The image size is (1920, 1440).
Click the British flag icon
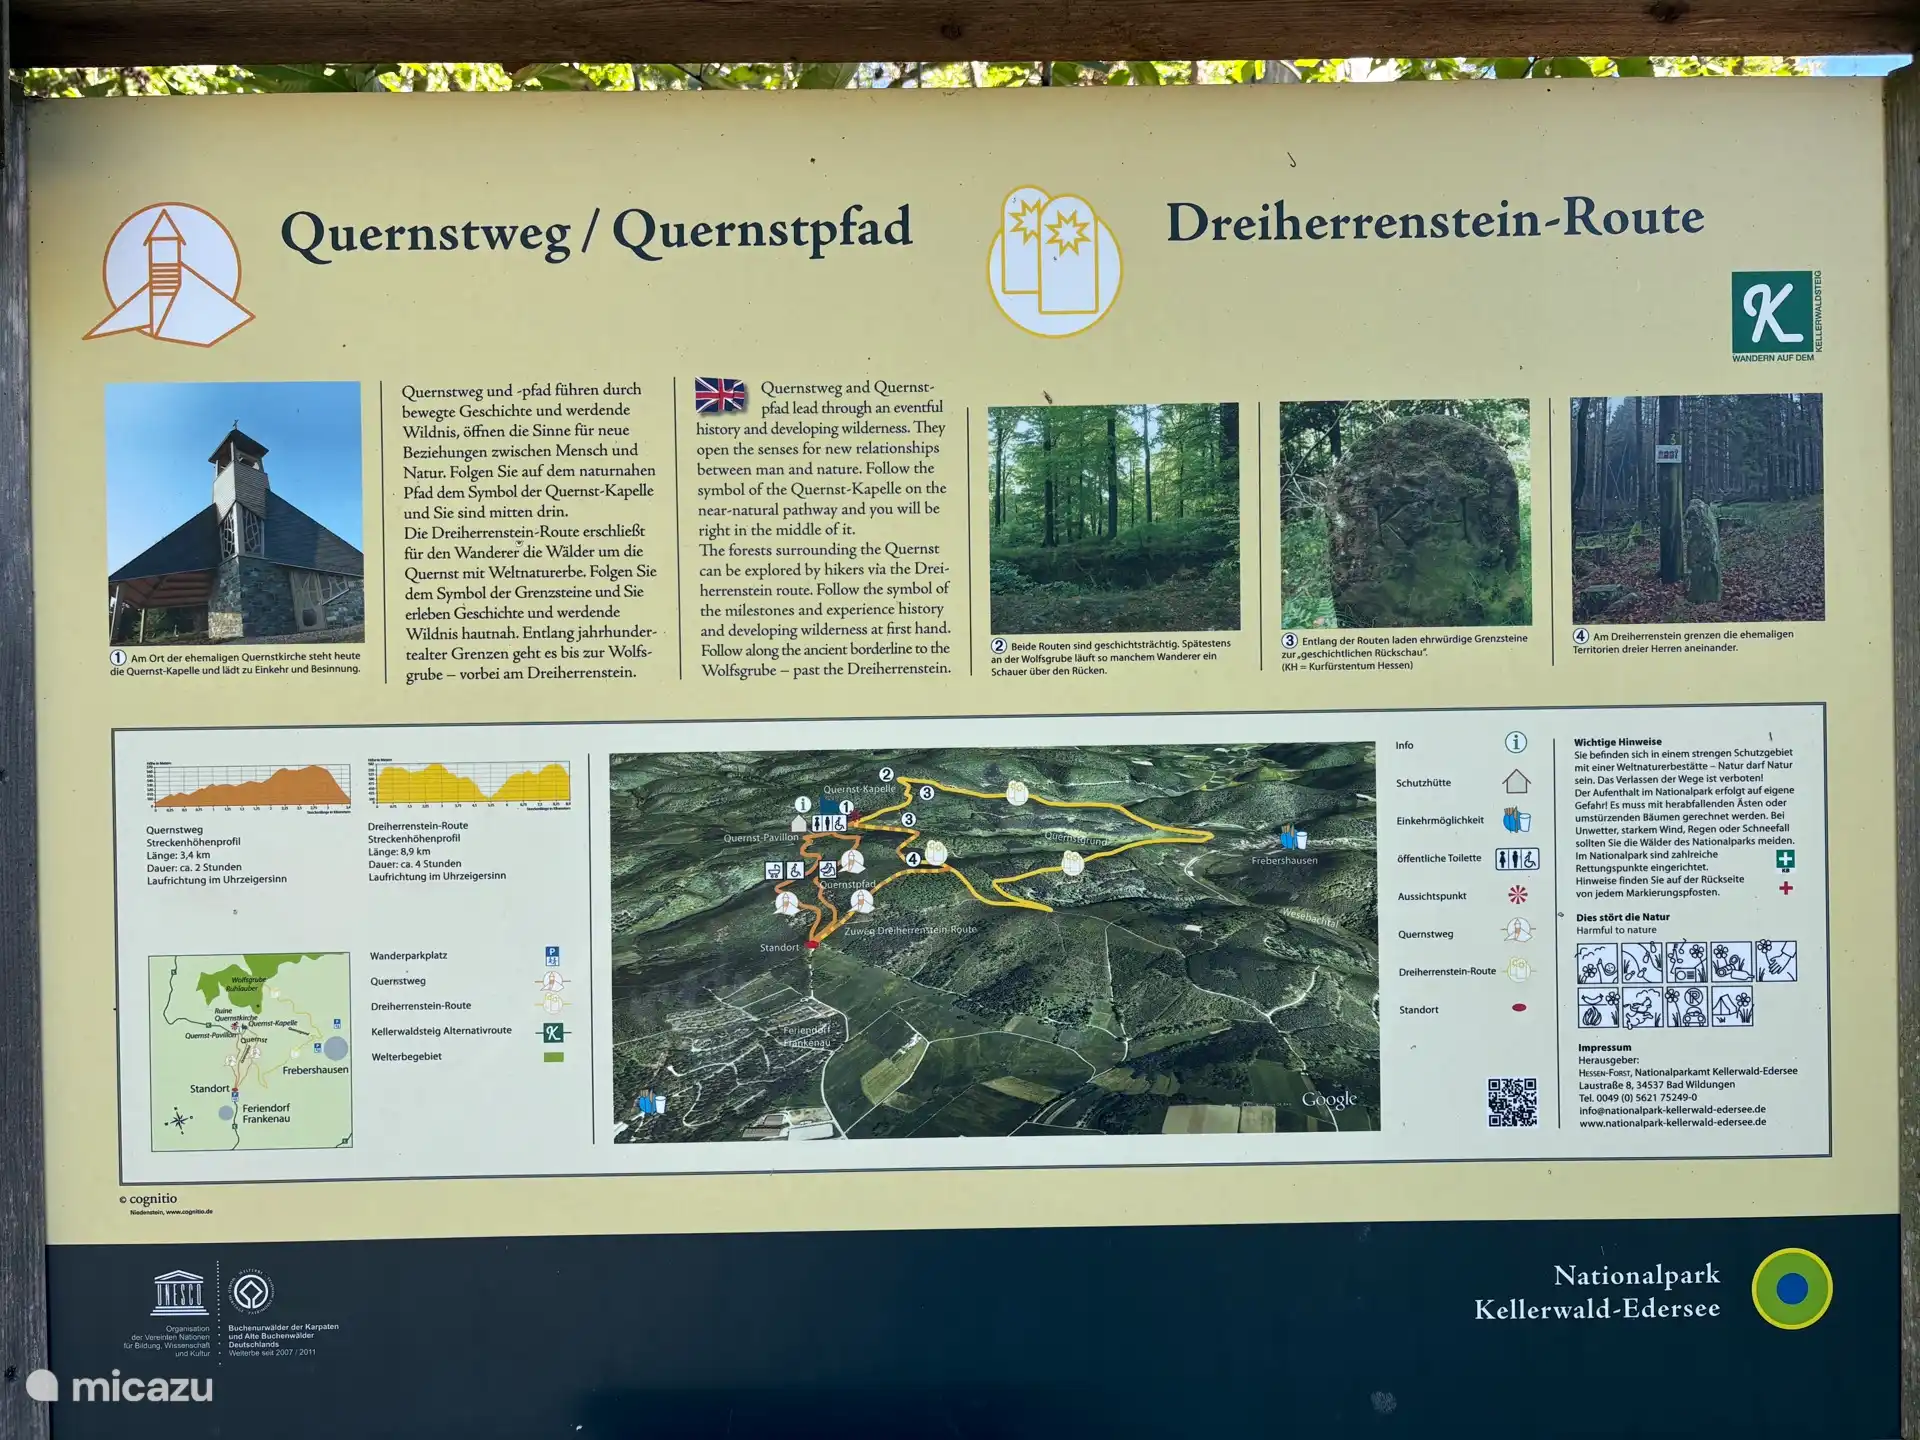(x=720, y=395)
